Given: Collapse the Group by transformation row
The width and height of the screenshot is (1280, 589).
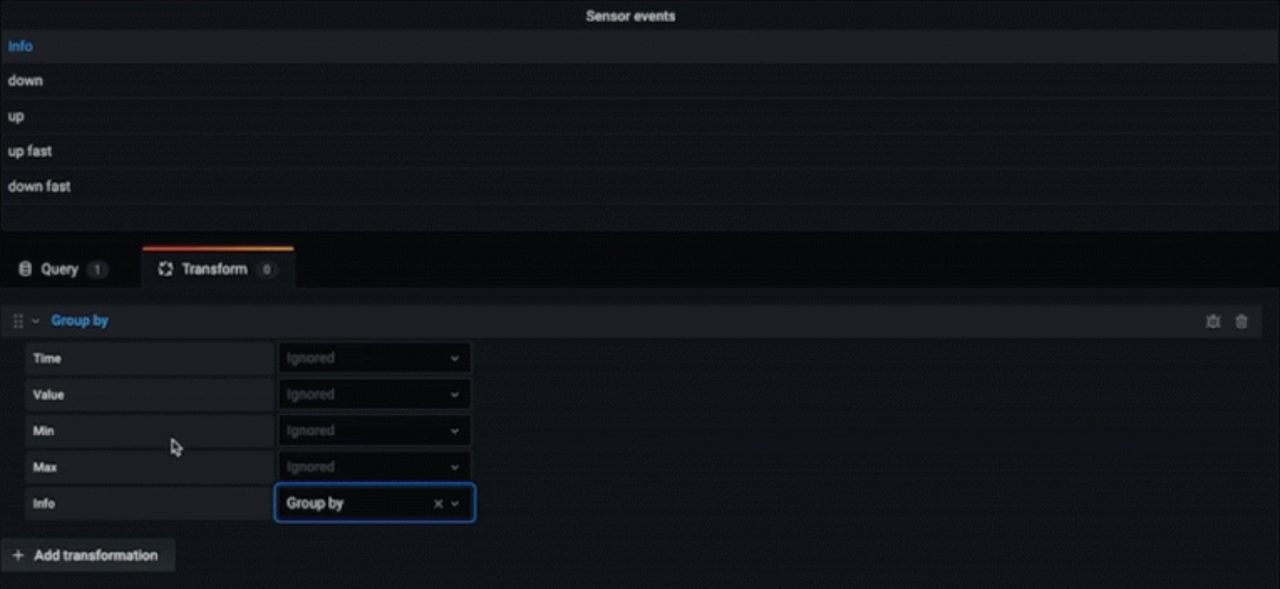Looking at the screenshot, I should pos(36,322).
